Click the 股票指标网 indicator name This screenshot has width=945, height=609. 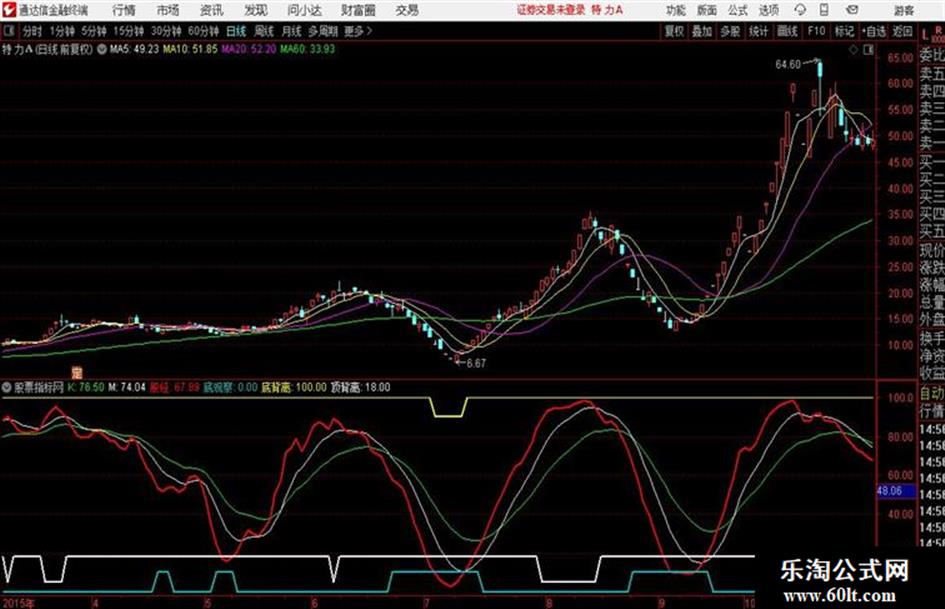pyautogui.click(x=39, y=388)
